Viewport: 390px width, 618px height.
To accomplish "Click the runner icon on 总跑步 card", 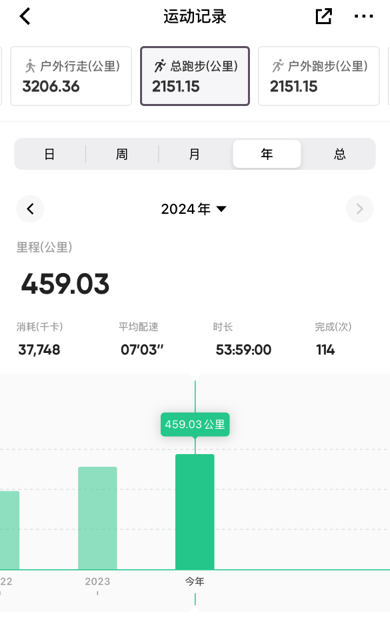I will 160,66.
